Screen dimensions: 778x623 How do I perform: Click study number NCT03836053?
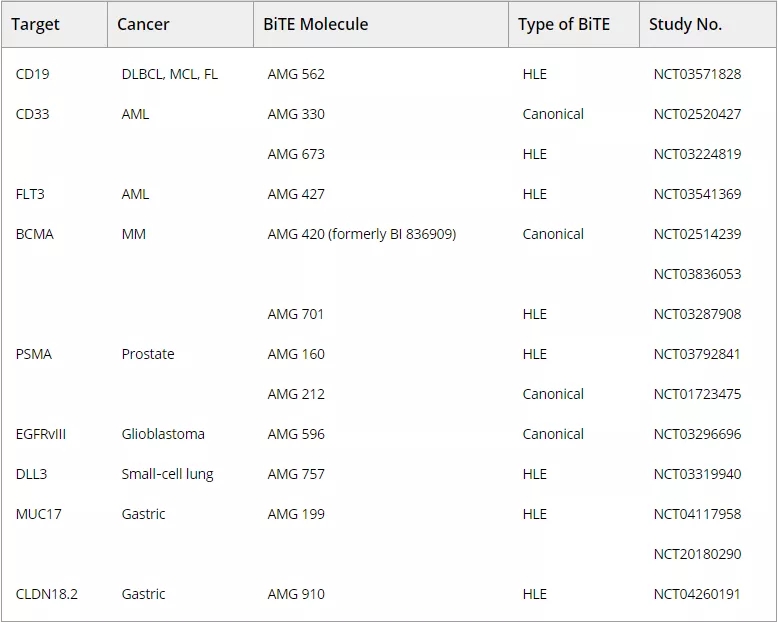697,274
